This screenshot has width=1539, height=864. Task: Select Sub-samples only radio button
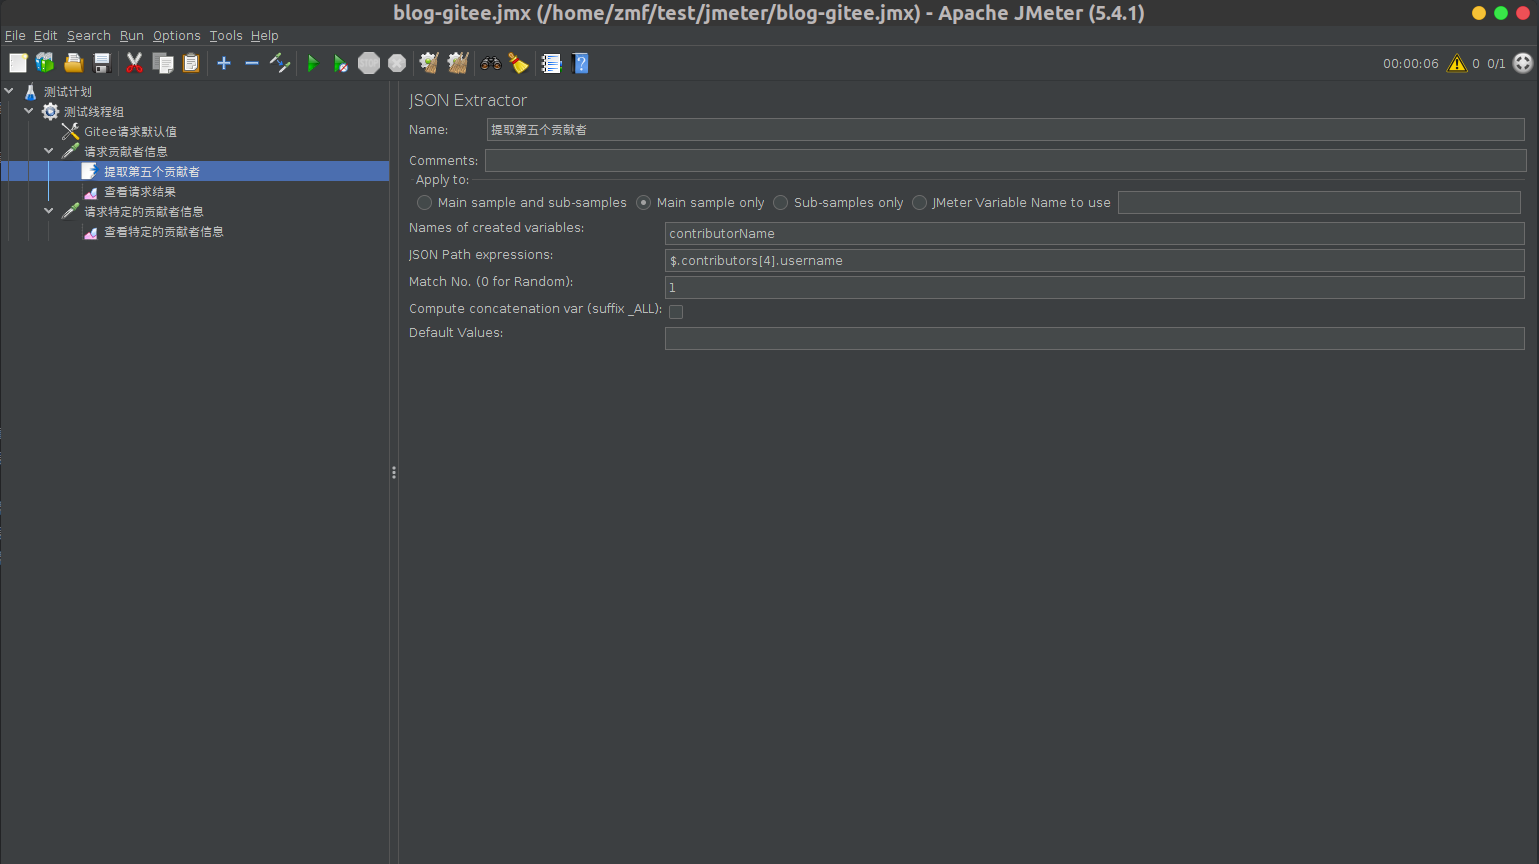click(781, 202)
